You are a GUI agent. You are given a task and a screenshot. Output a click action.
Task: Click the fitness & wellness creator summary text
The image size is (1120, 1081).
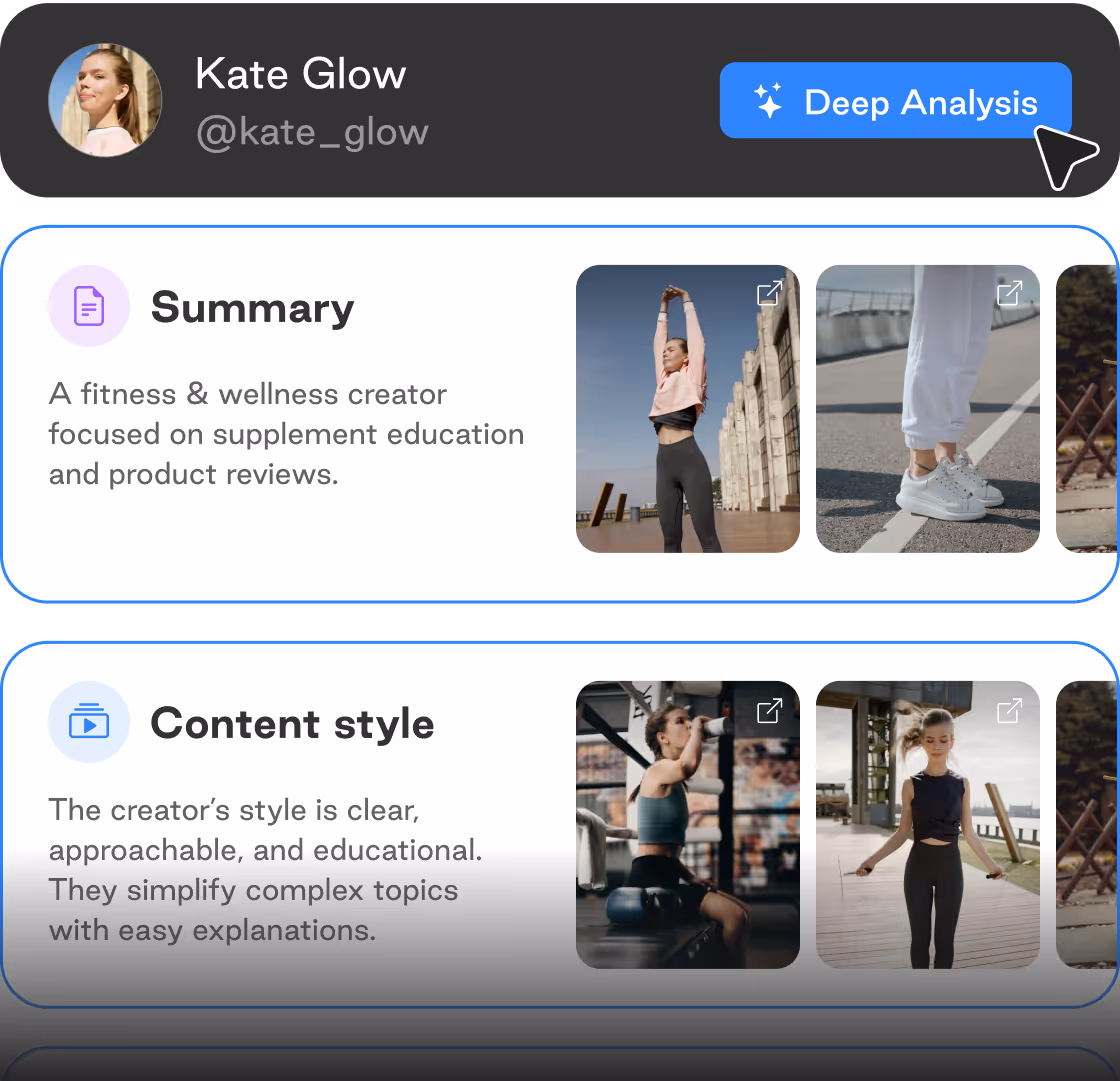(286, 434)
